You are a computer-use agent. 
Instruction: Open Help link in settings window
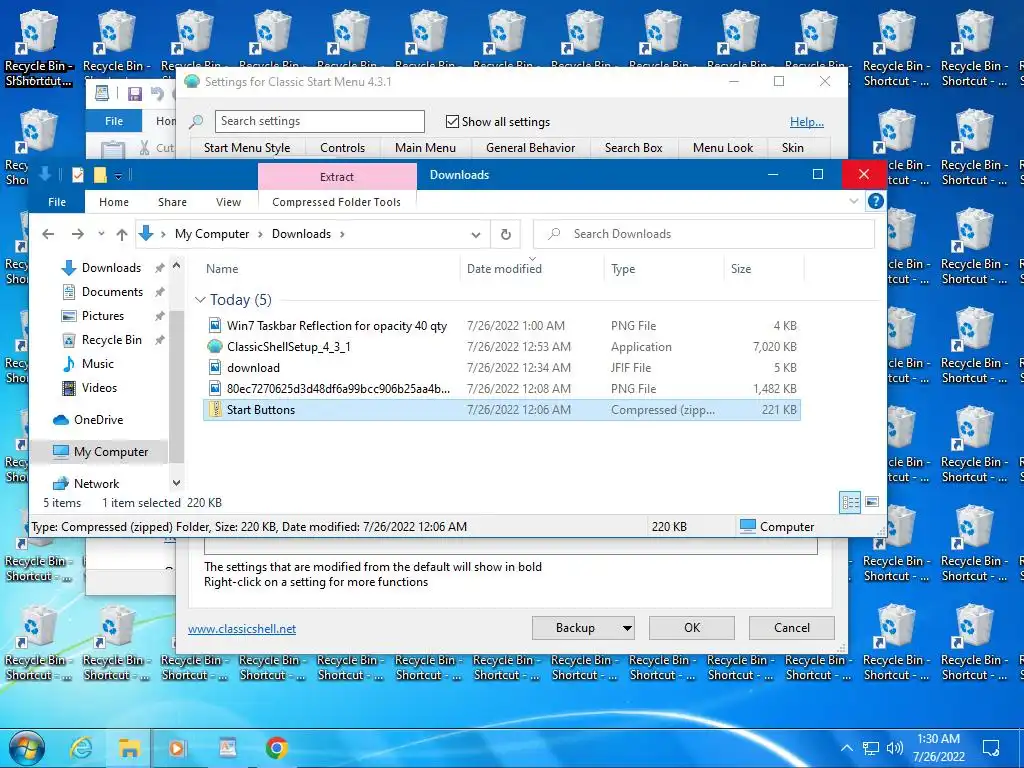tap(807, 121)
